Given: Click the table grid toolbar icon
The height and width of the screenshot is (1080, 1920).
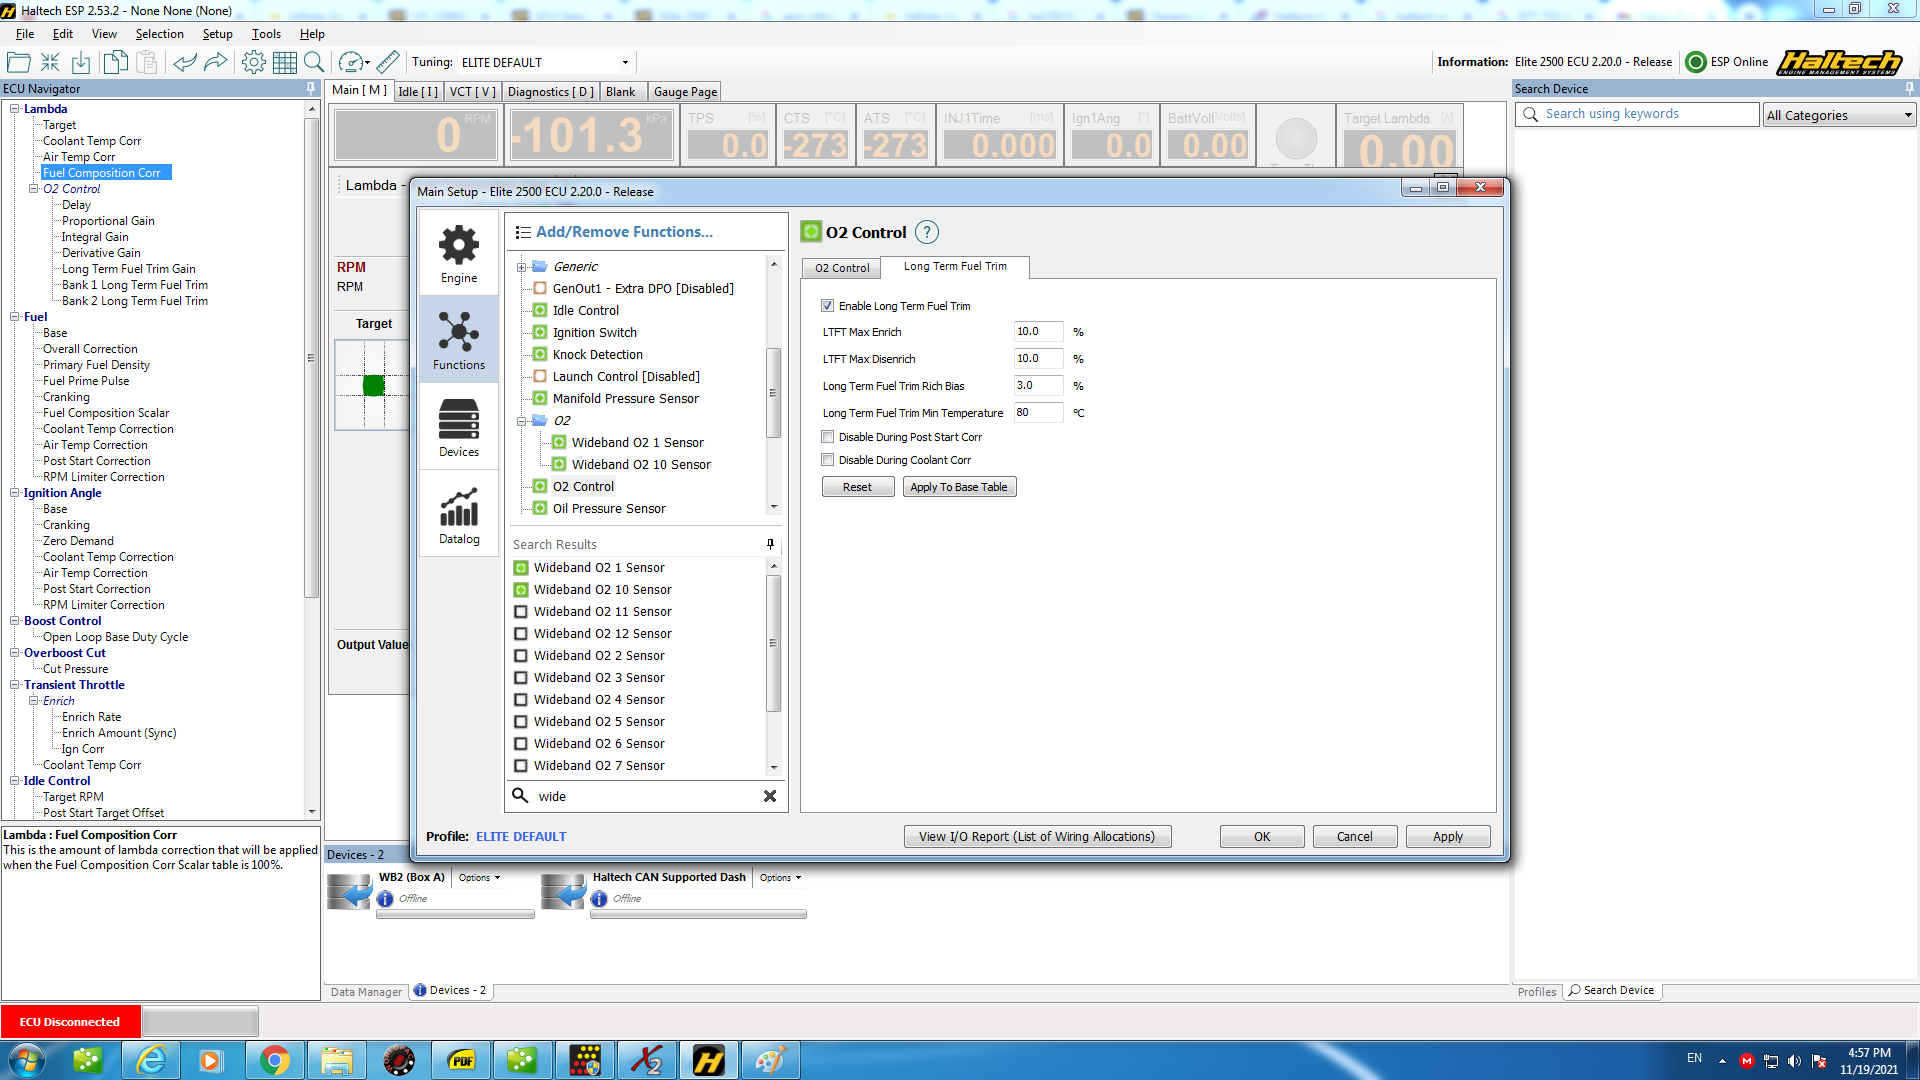Looking at the screenshot, I should [284, 62].
